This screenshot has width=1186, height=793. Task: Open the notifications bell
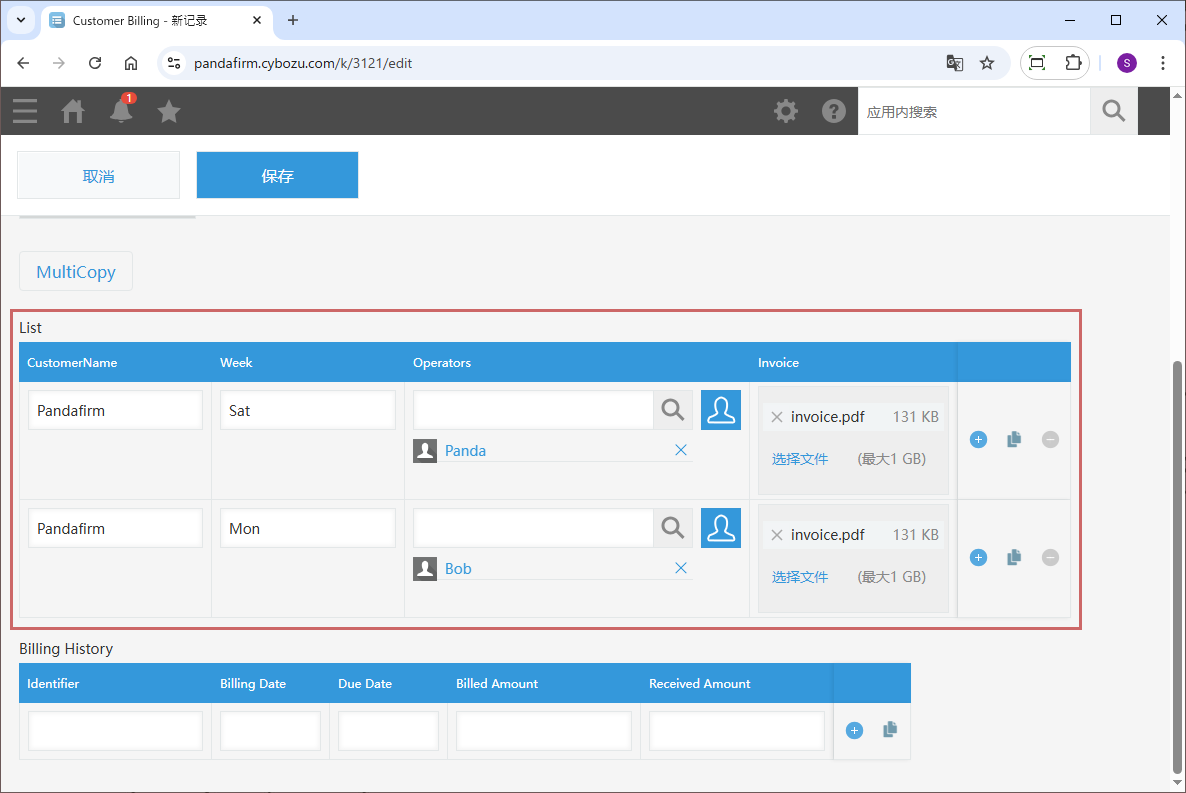click(x=121, y=111)
